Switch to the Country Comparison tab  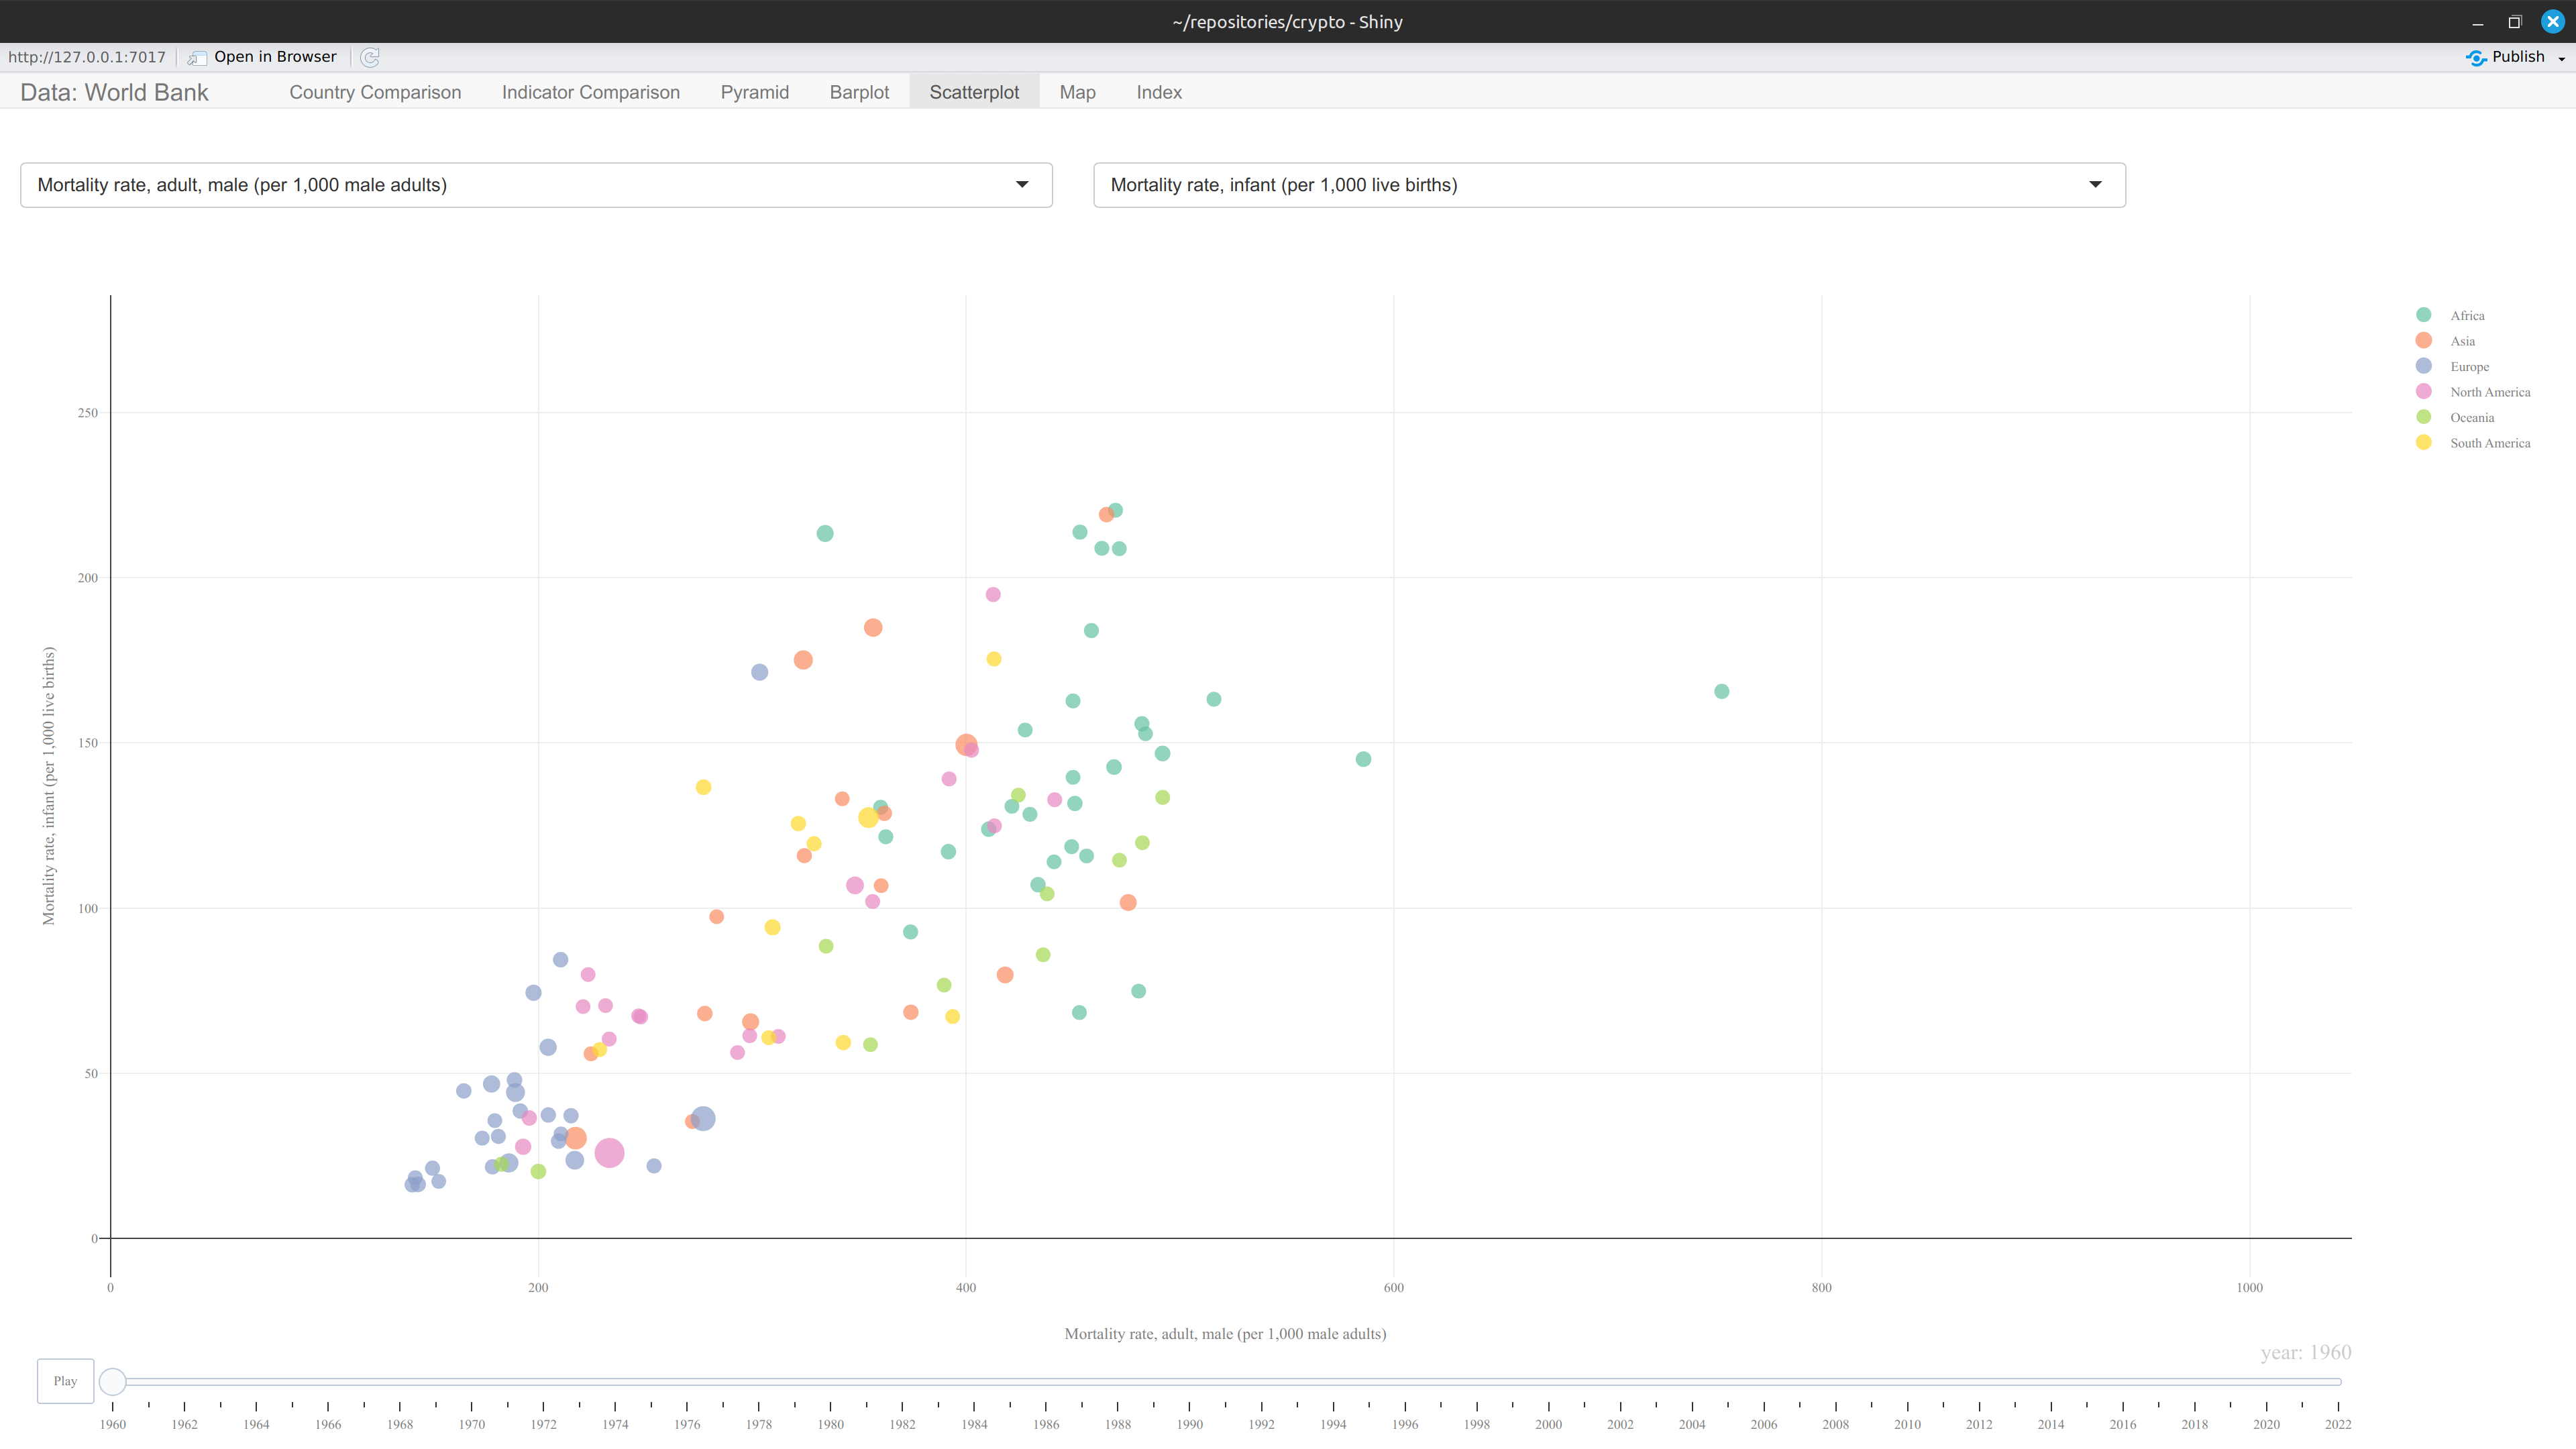point(375,92)
